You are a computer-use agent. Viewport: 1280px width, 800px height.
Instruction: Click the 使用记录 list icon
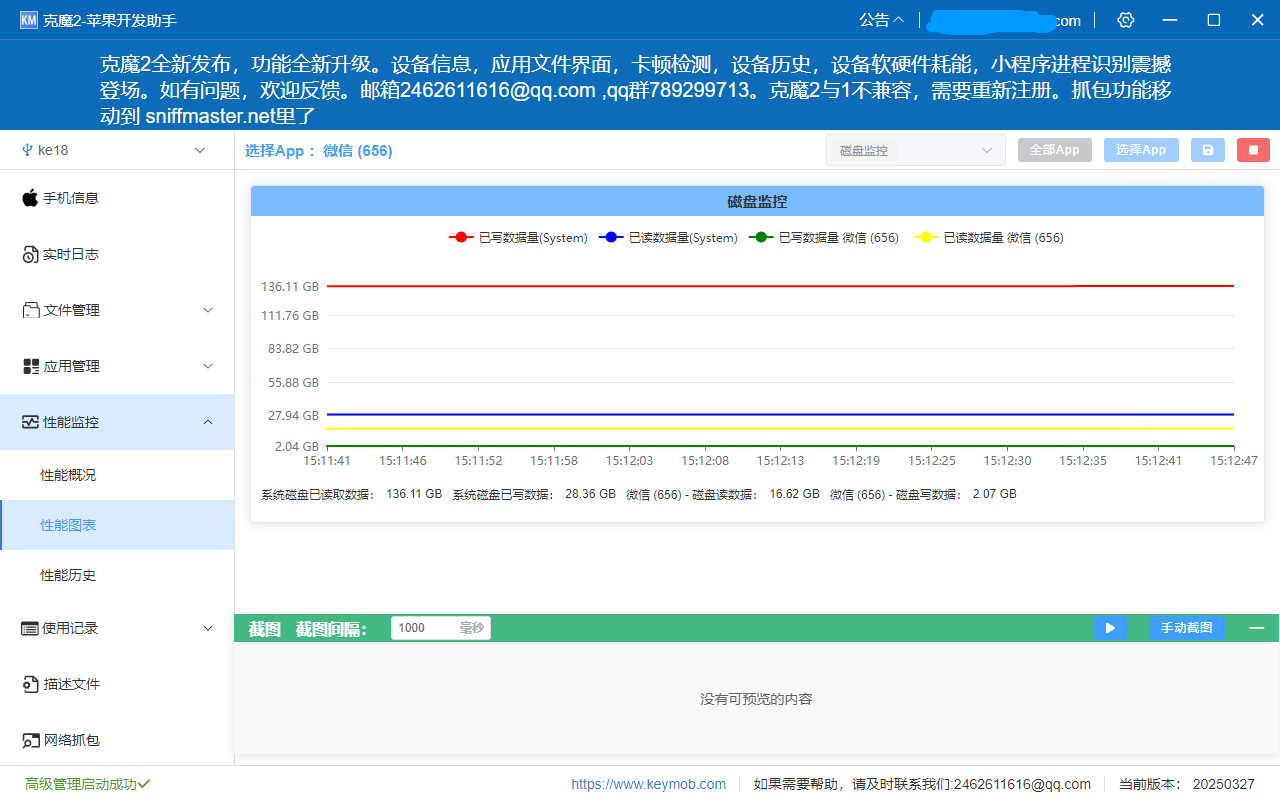pos(30,628)
